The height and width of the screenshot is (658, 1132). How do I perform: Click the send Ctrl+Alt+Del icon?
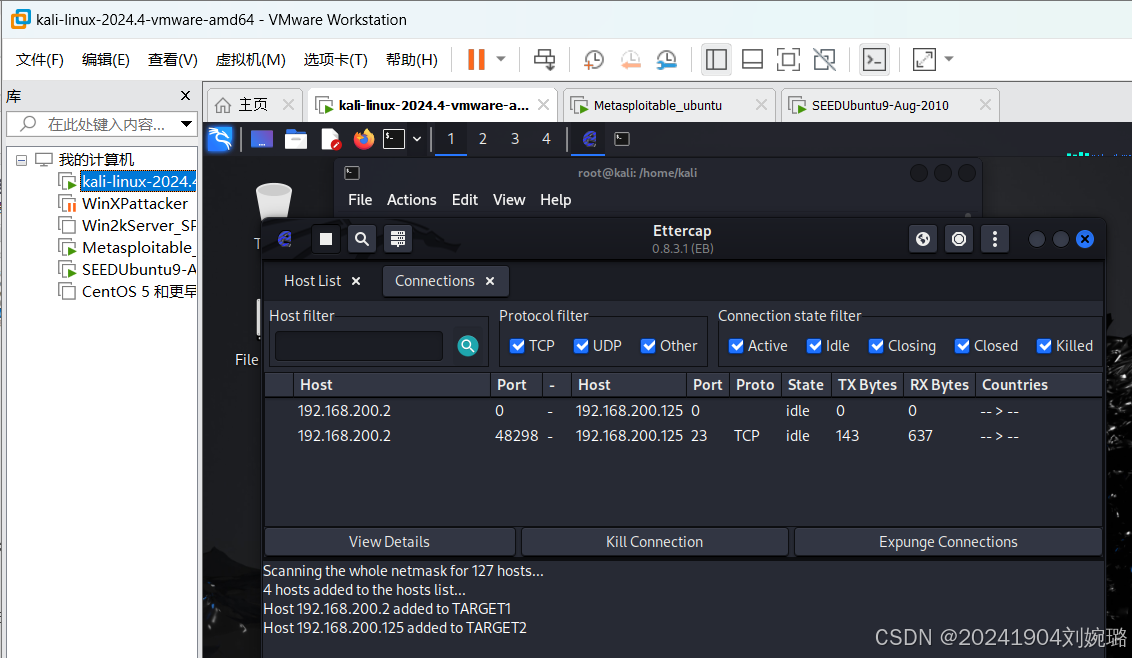(544, 59)
